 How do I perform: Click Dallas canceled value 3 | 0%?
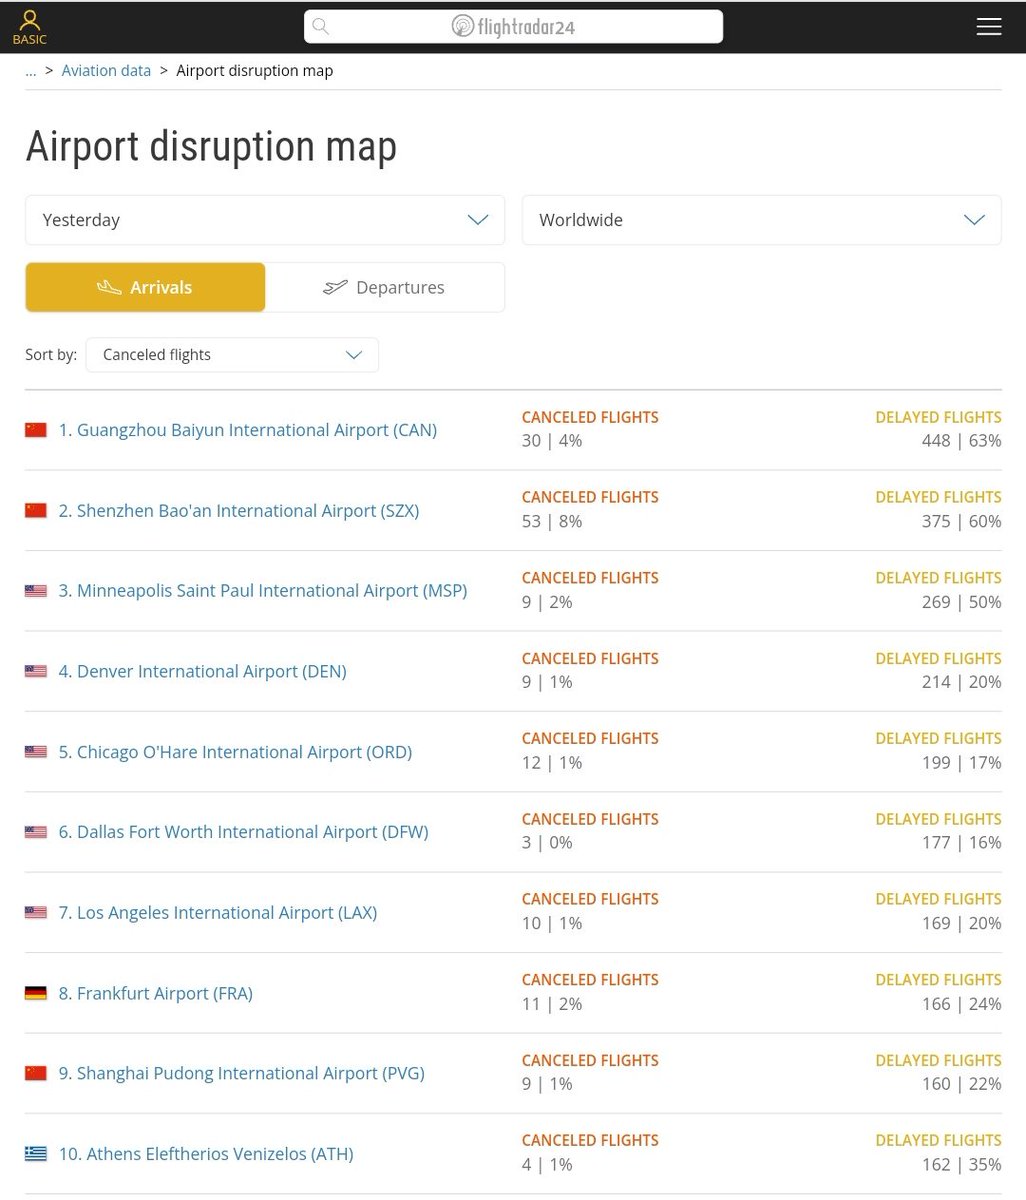point(547,843)
